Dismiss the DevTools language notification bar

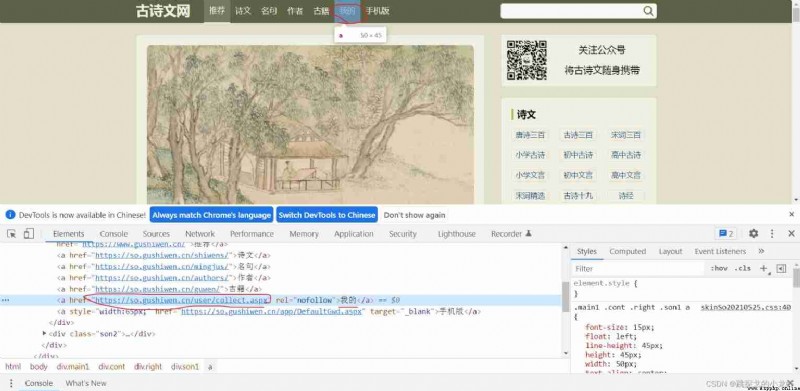point(792,214)
